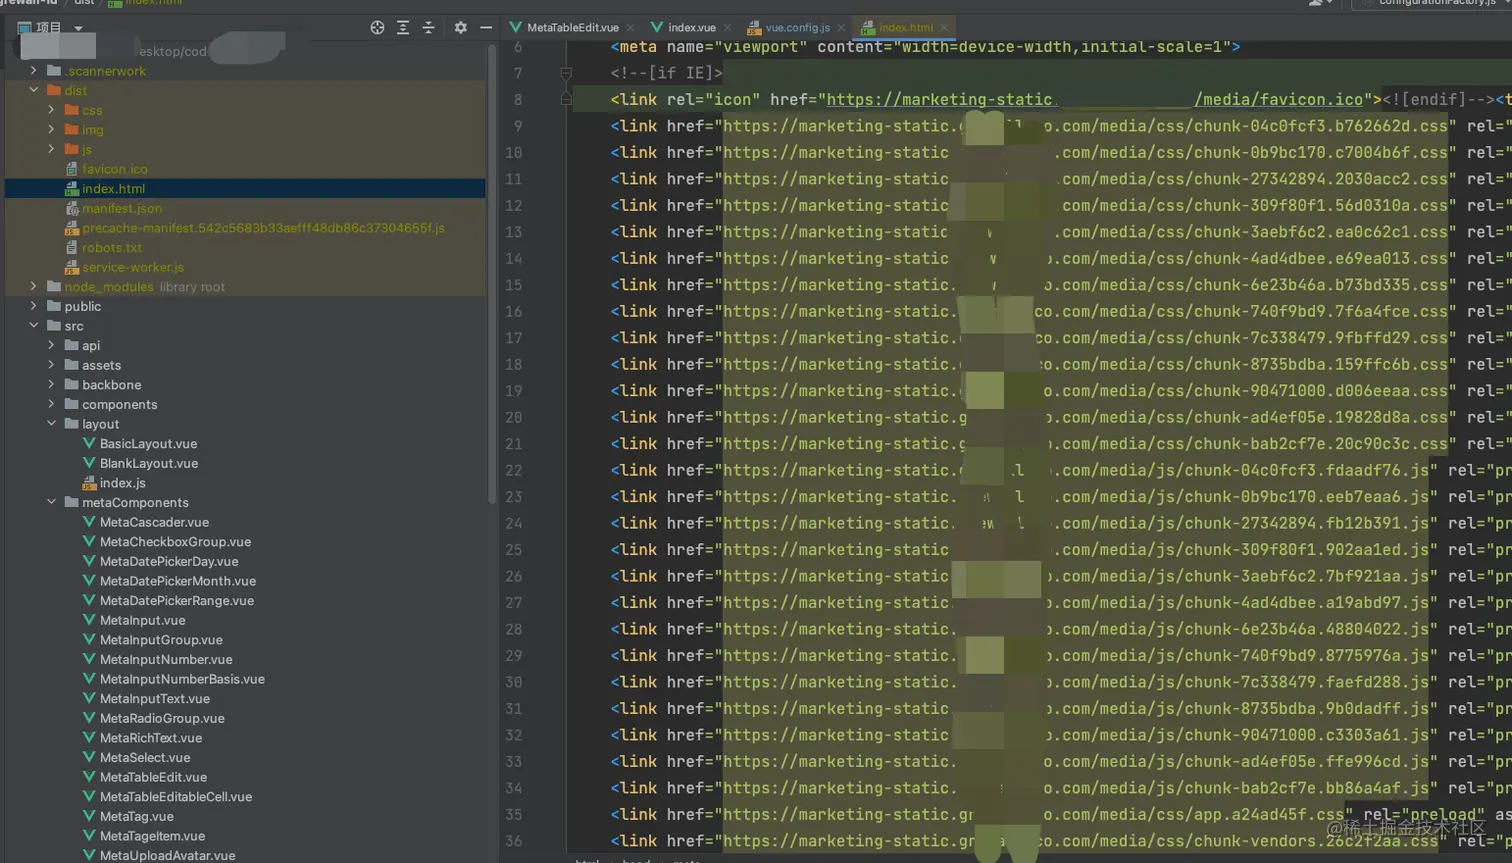1512x863 pixels.
Task: Collapse the src folder
Action: click(34, 326)
